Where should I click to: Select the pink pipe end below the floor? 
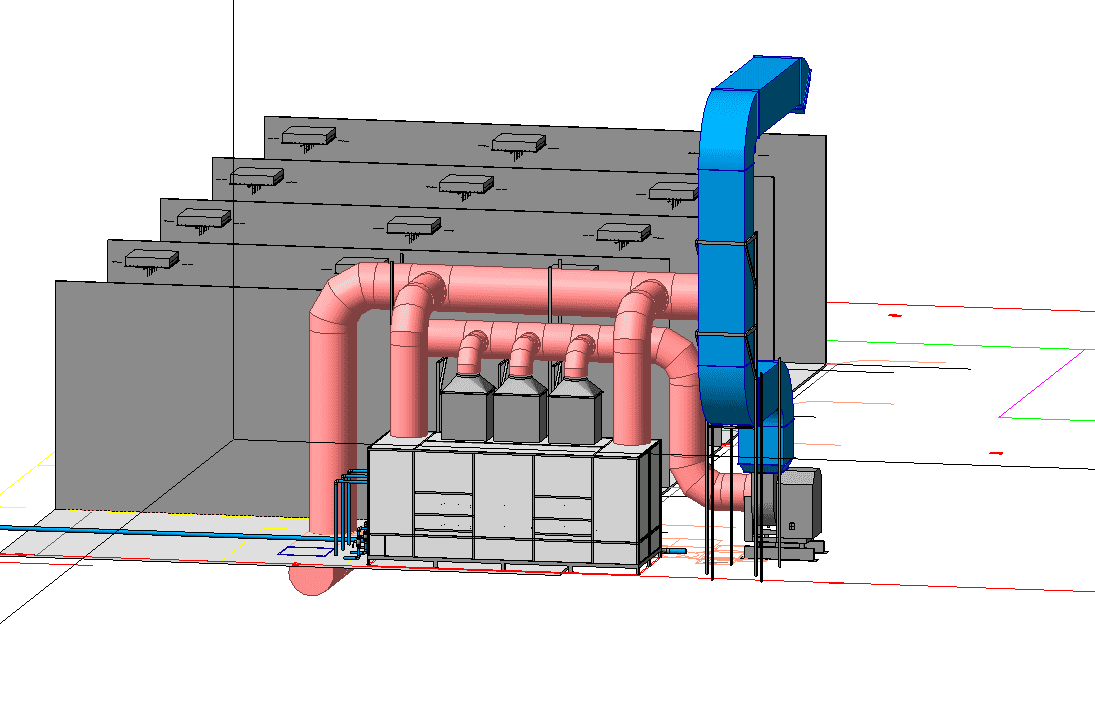click(318, 579)
